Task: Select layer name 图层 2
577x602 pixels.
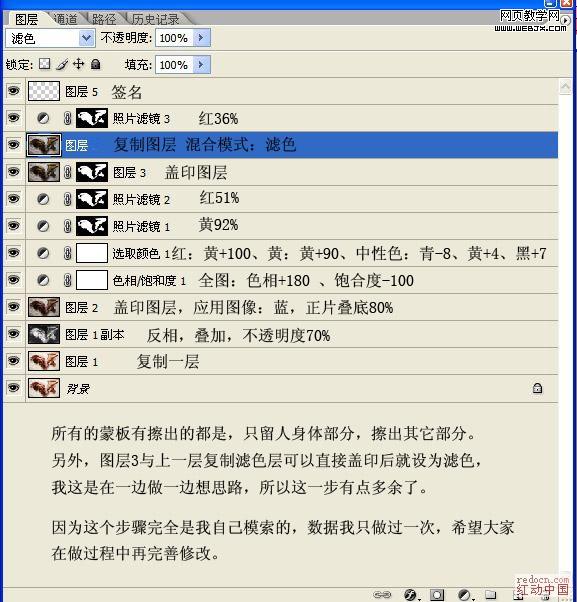Action: pyautogui.click(x=81, y=308)
